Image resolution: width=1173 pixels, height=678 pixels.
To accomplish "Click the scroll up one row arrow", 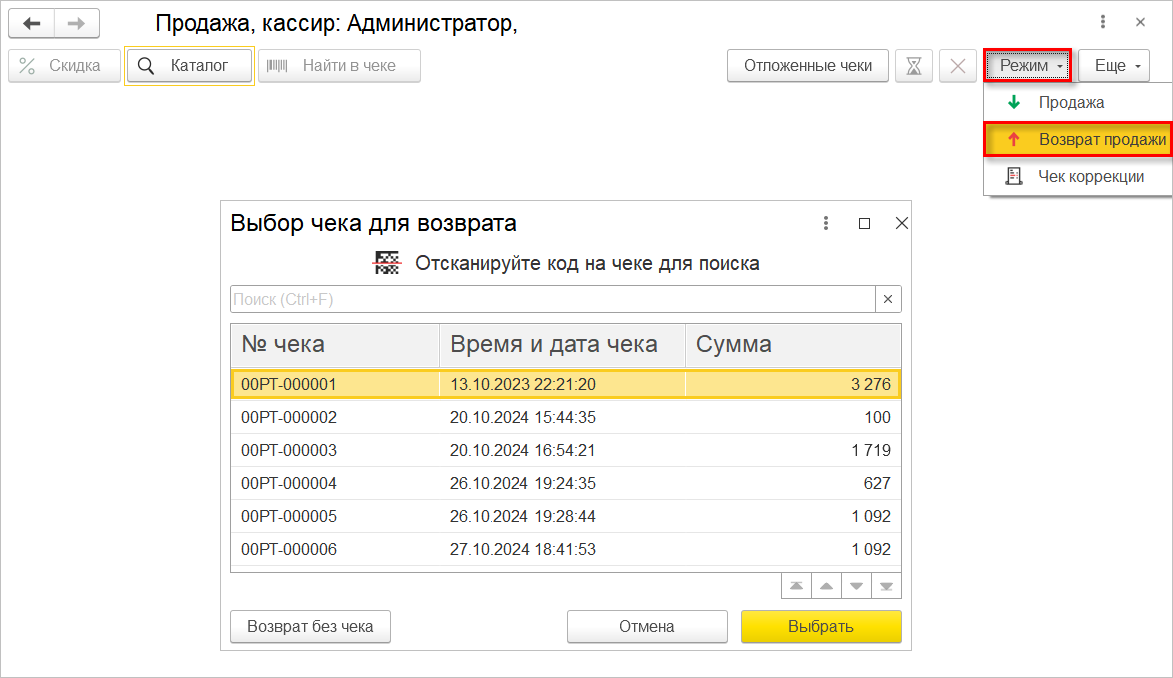I will (x=825, y=585).
